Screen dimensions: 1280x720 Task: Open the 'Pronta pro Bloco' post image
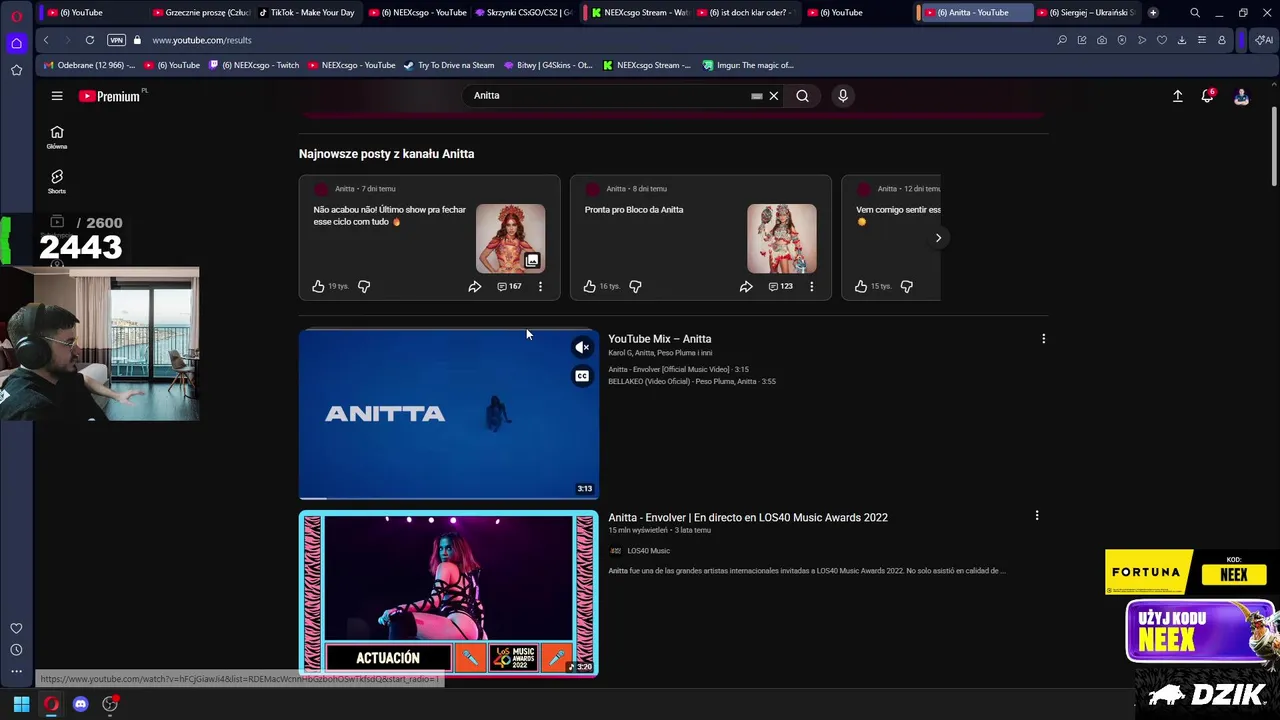tap(781, 238)
